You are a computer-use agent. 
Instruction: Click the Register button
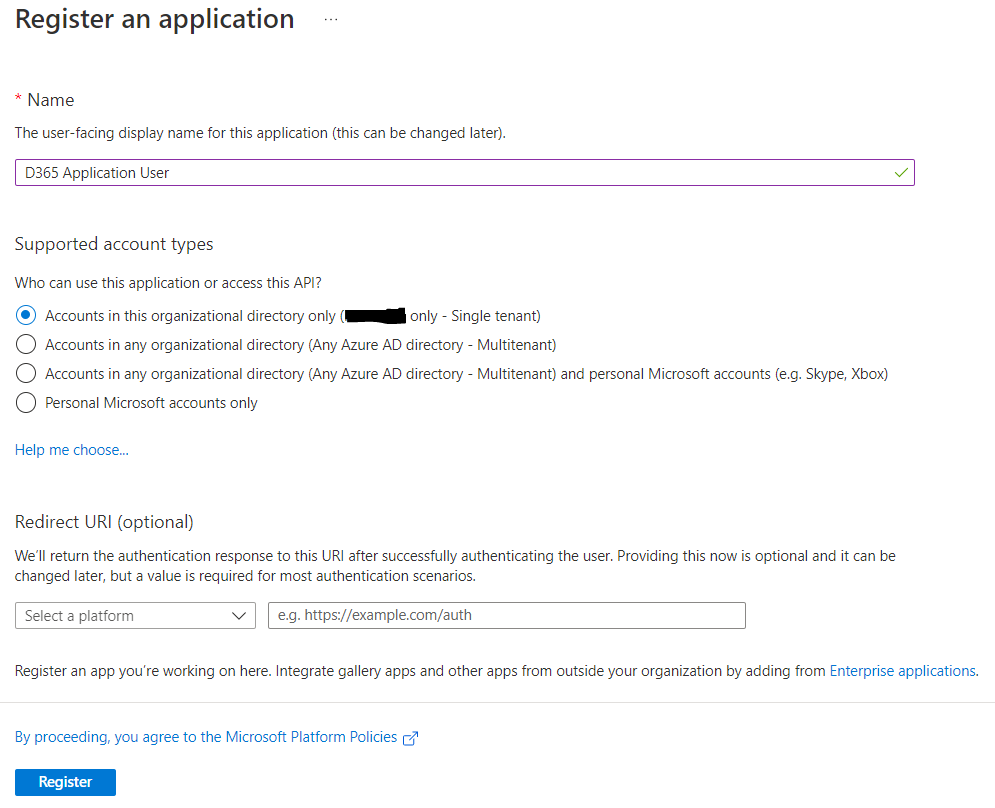click(x=65, y=782)
